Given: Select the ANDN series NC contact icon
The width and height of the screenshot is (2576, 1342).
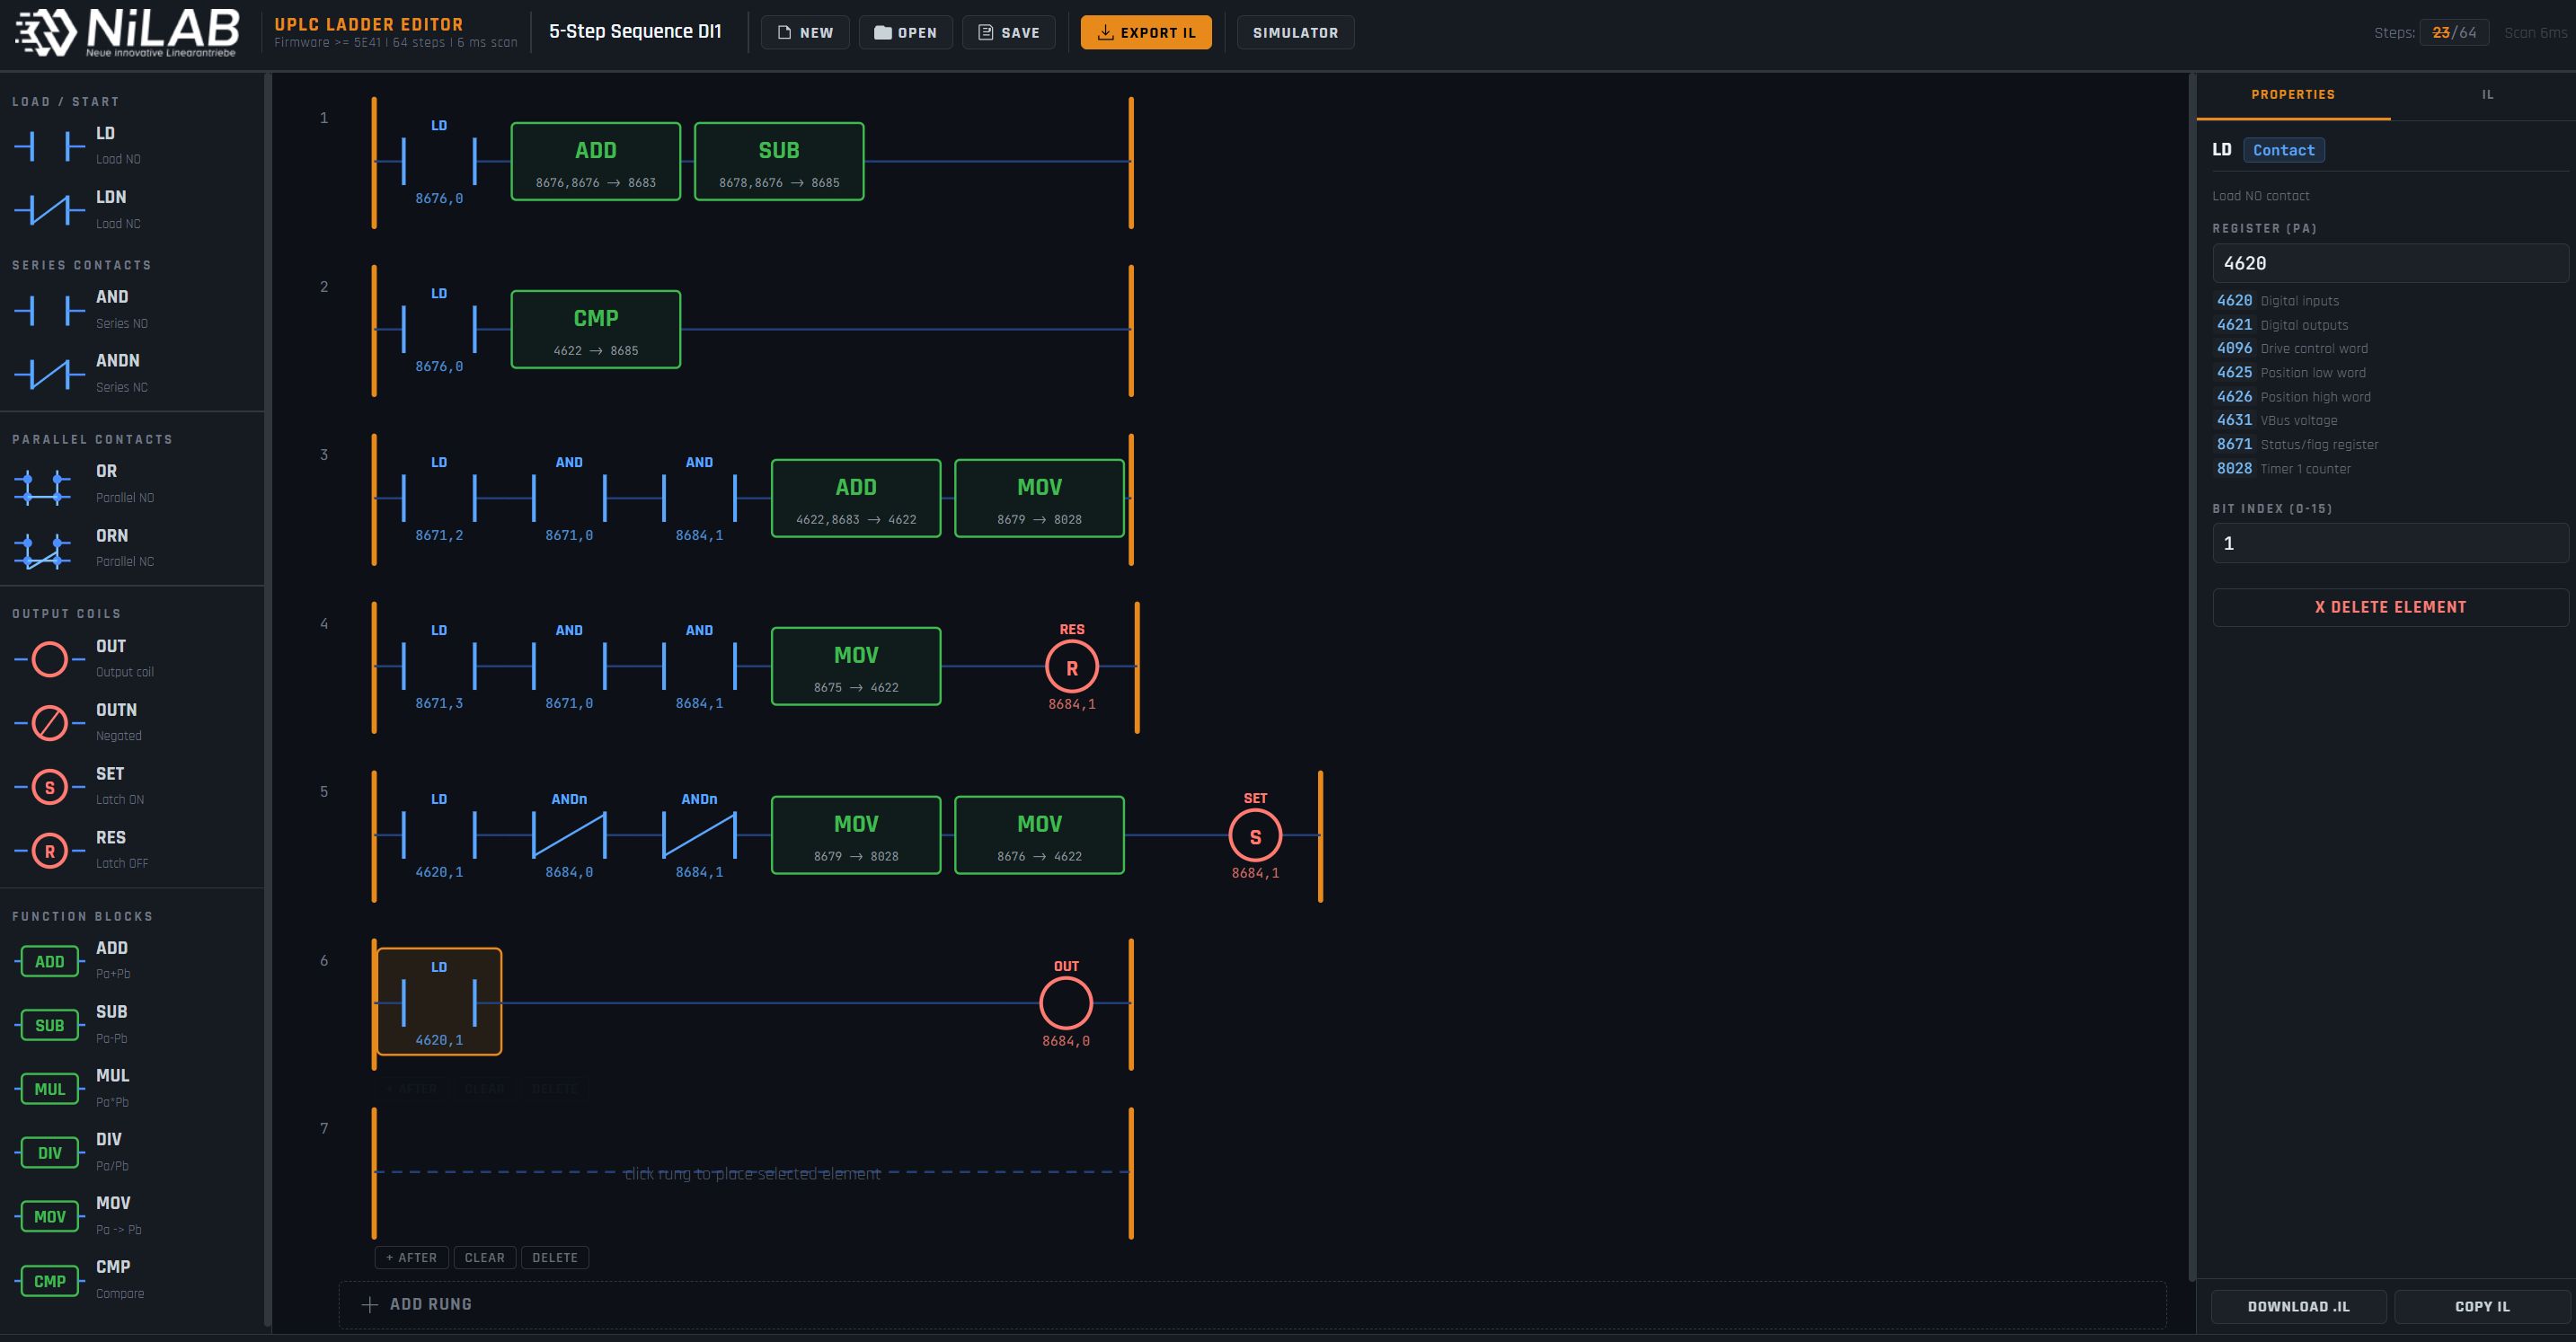Looking at the screenshot, I should pyautogui.click(x=49, y=374).
